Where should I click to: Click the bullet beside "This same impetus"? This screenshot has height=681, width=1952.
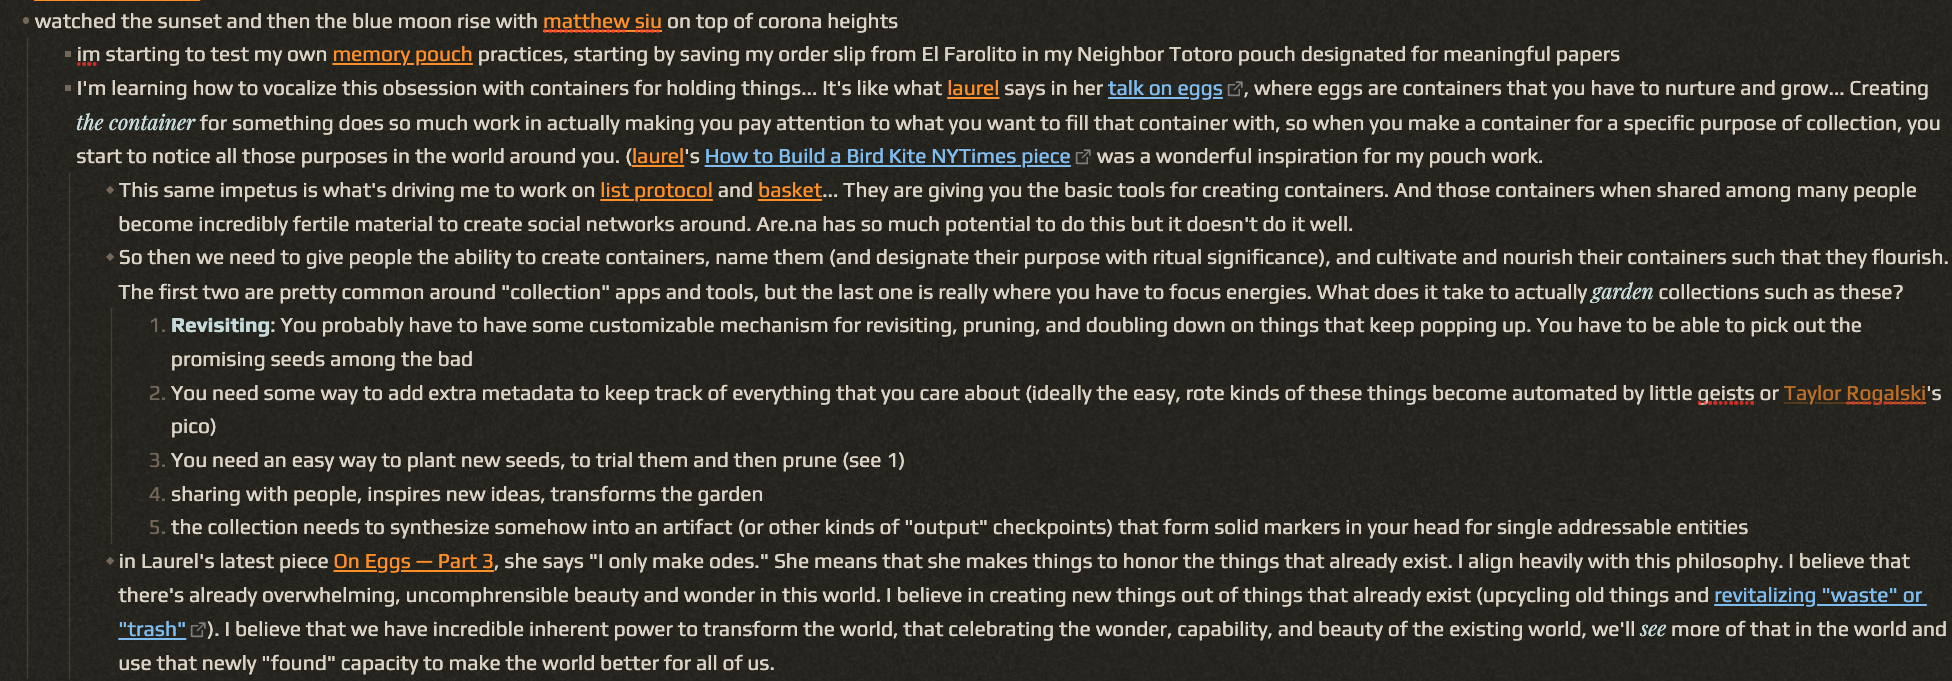point(109,190)
